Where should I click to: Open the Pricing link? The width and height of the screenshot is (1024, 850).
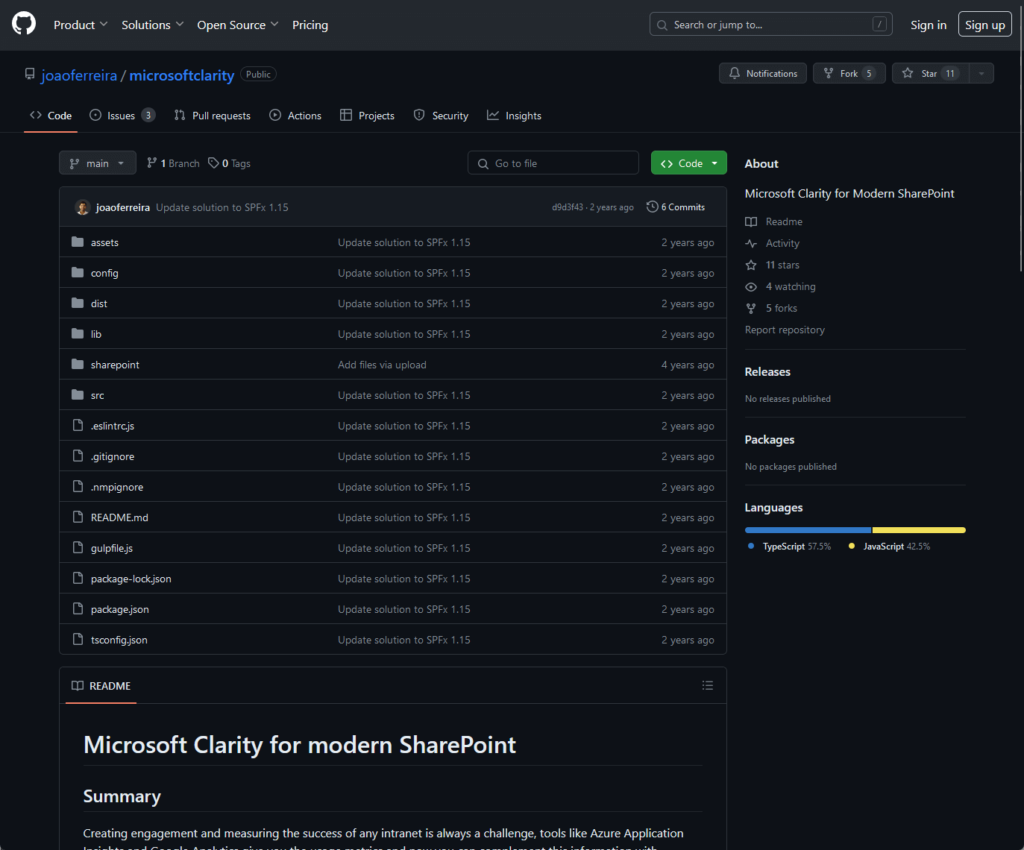310,25
